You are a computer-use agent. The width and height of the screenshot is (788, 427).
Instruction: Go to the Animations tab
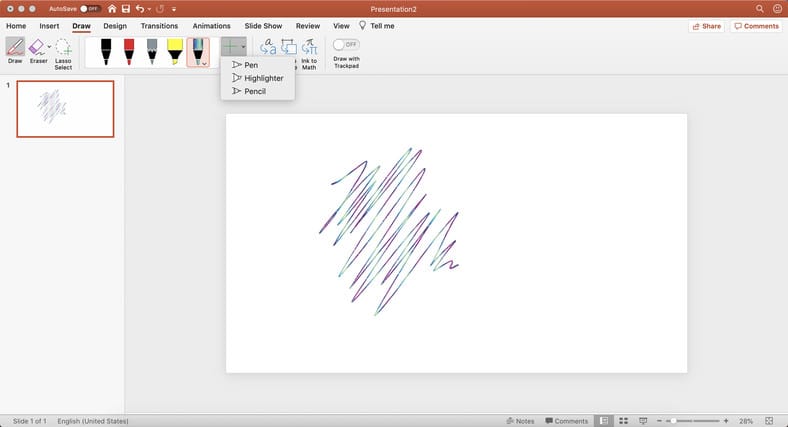(x=212, y=26)
